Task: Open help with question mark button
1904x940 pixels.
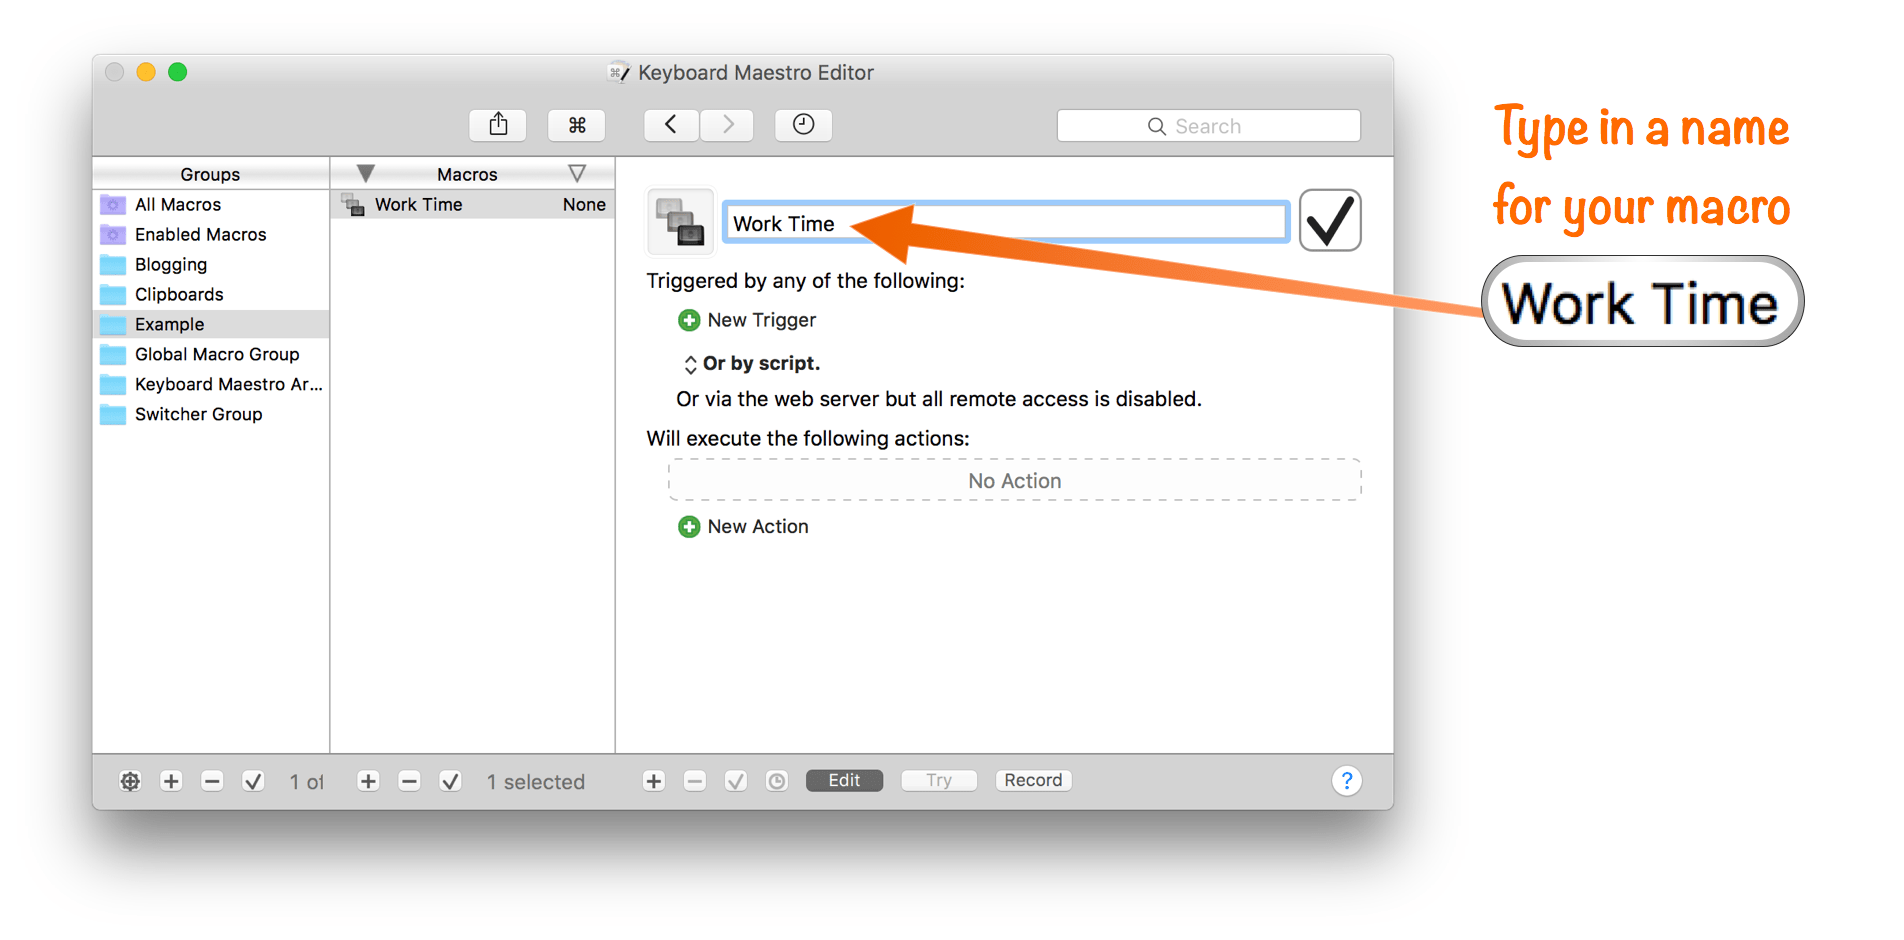Action: click(x=1347, y=781)
